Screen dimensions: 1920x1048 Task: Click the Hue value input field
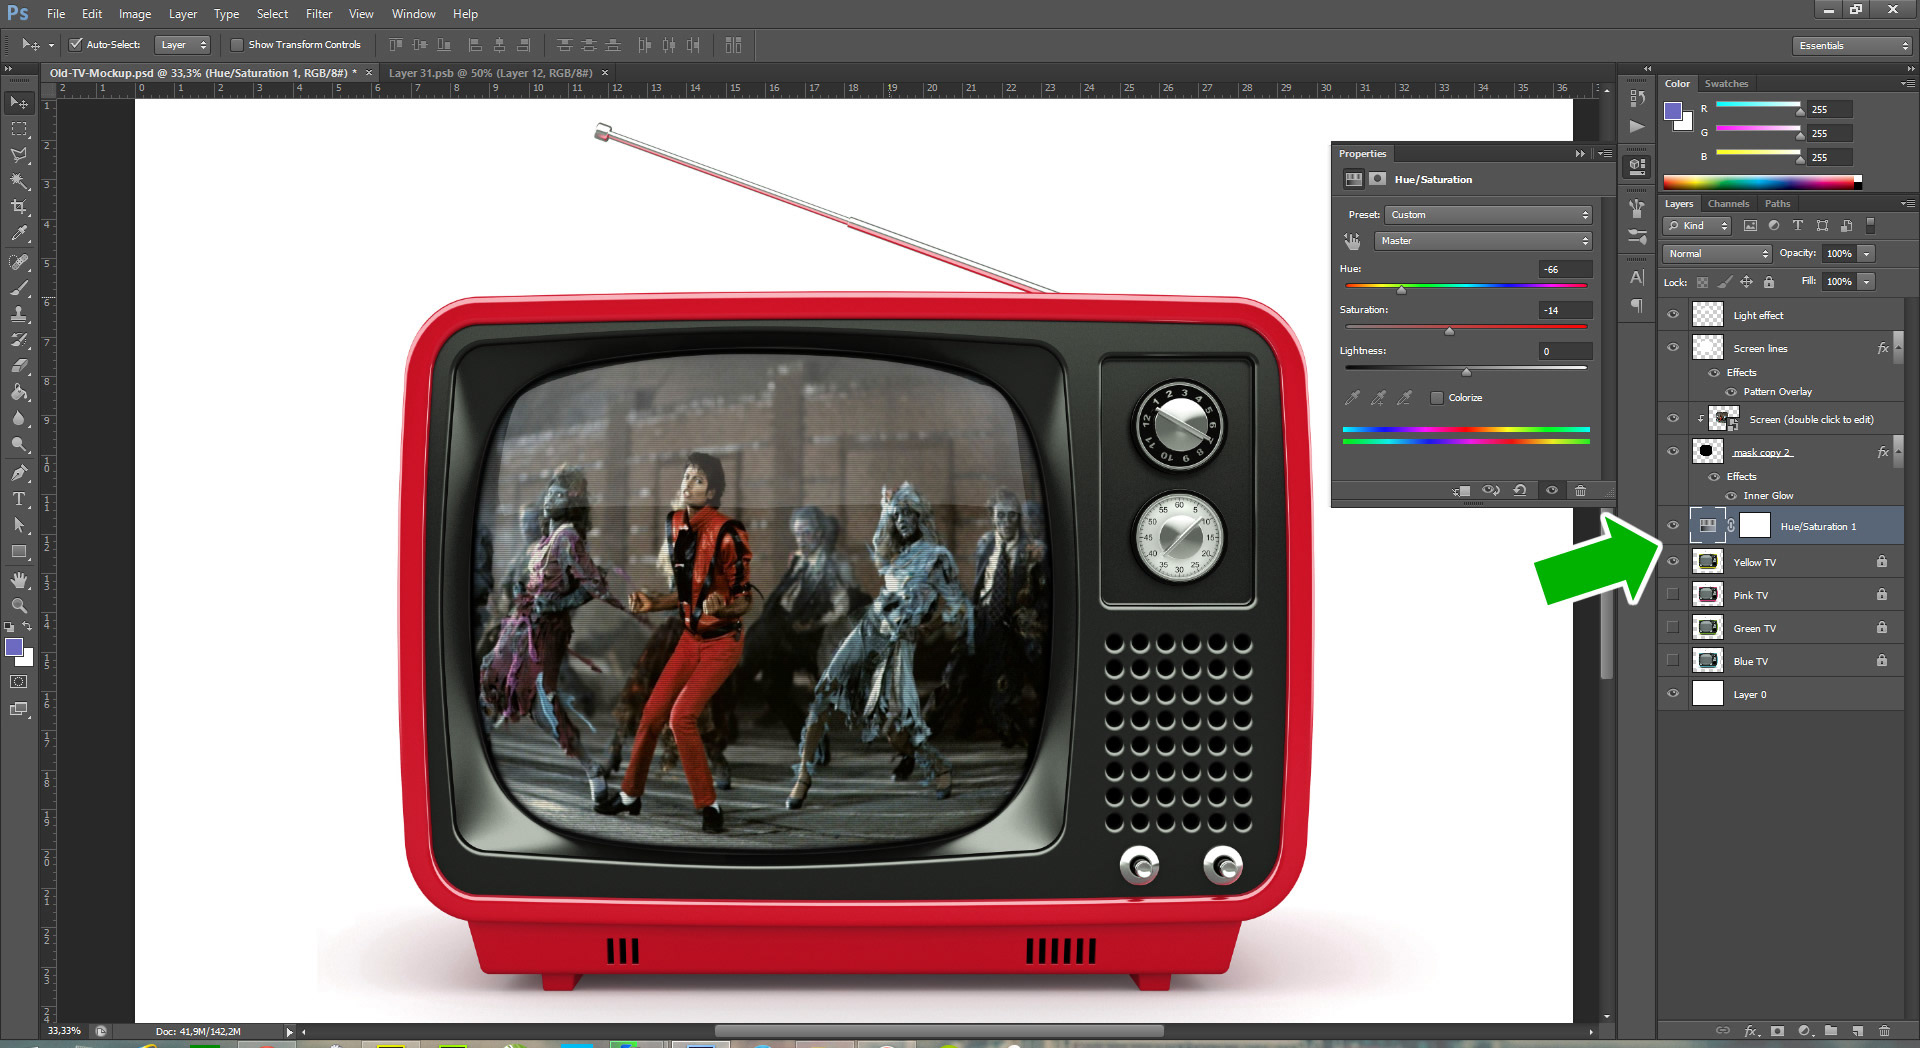[1565, 270]
